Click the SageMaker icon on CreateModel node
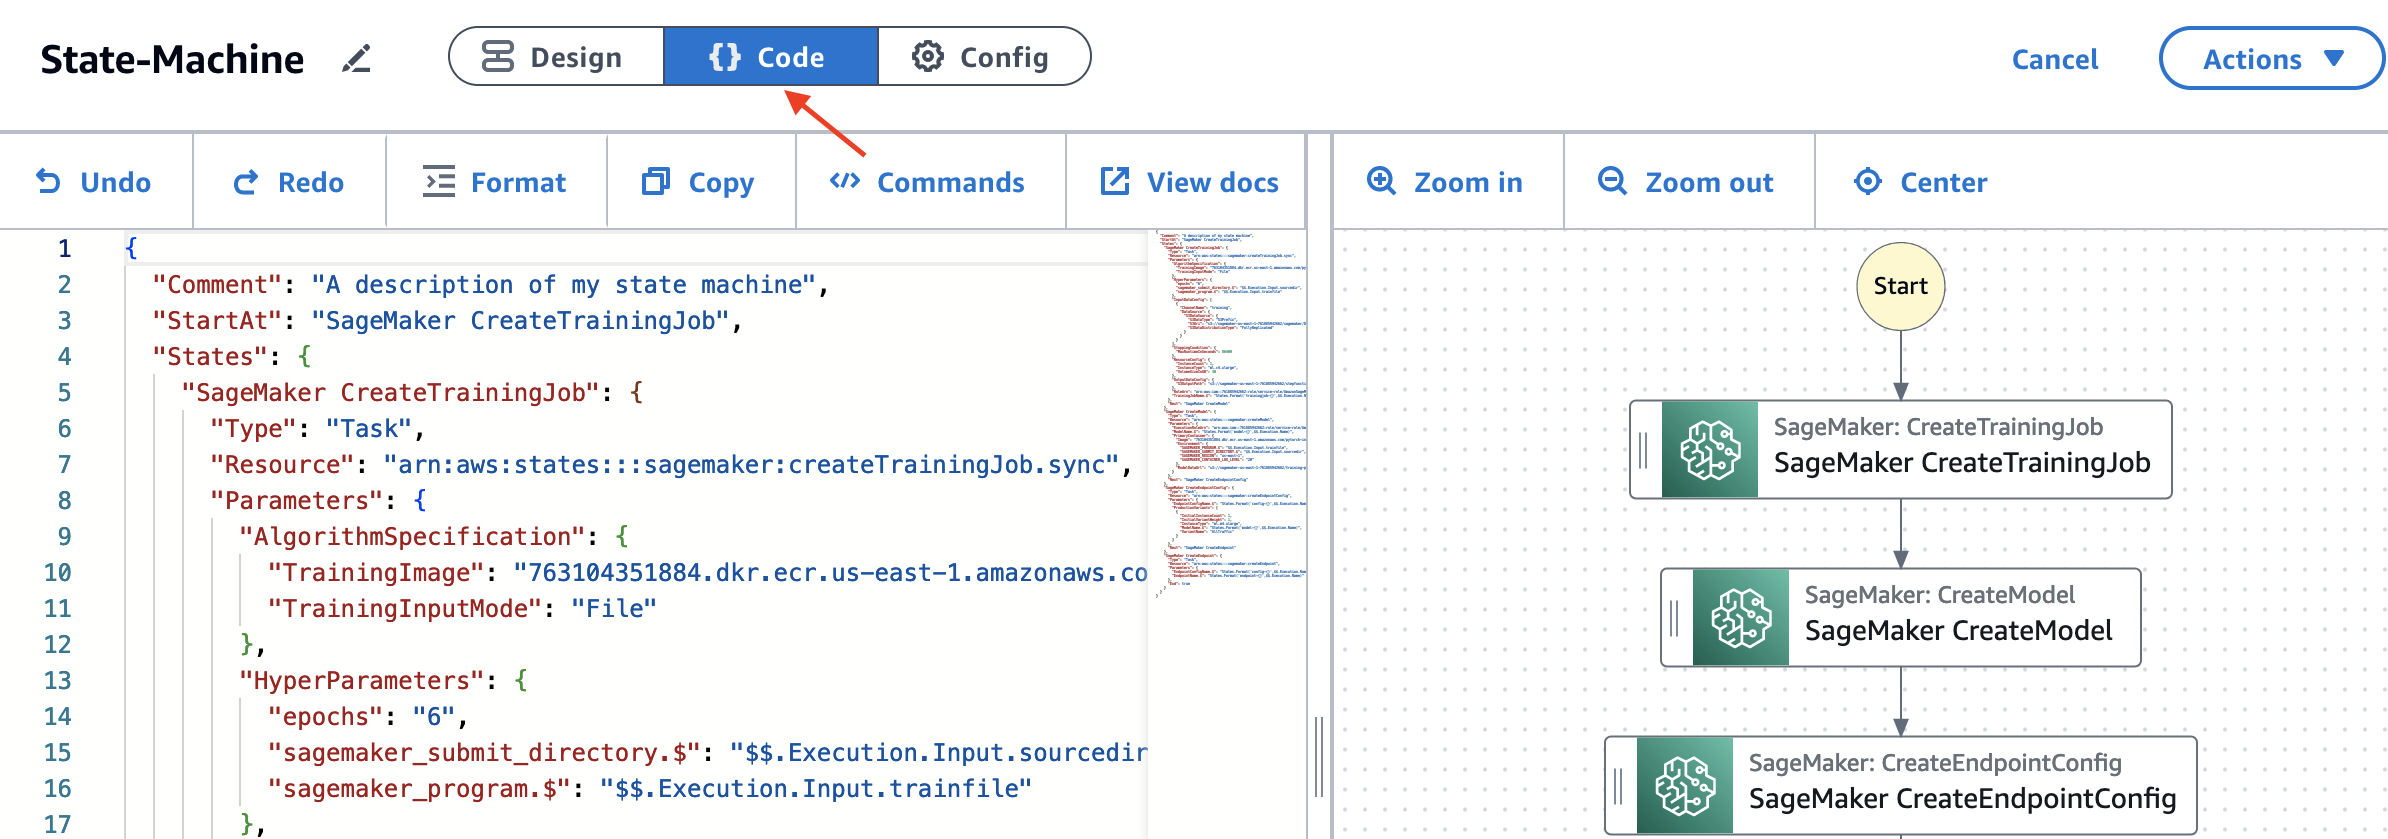Image resolution: width=2388 pixels, height=839 pixels. point(1741,617)
